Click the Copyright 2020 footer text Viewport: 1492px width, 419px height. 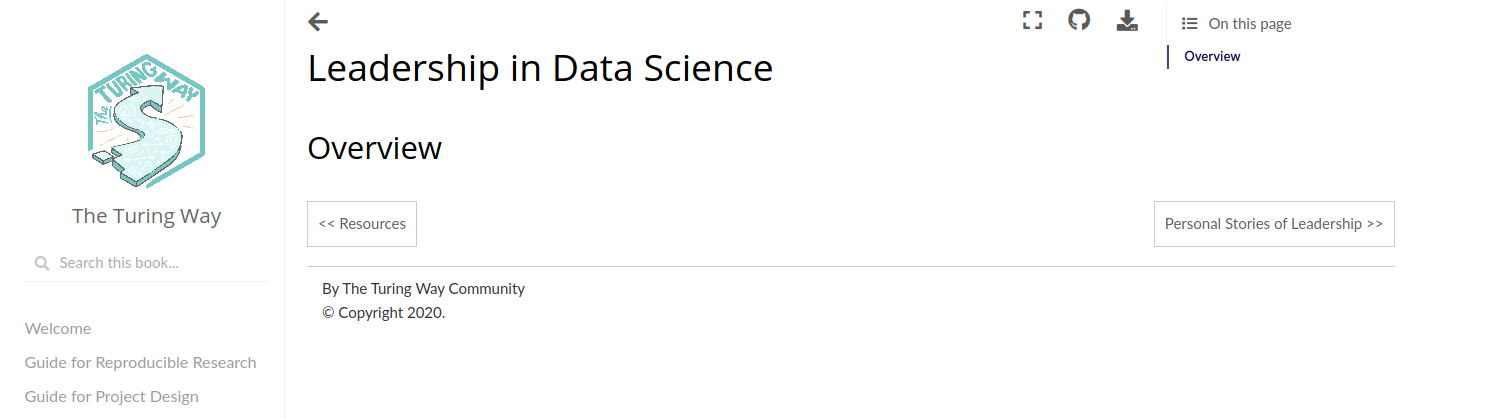click(x=383, y=312)
